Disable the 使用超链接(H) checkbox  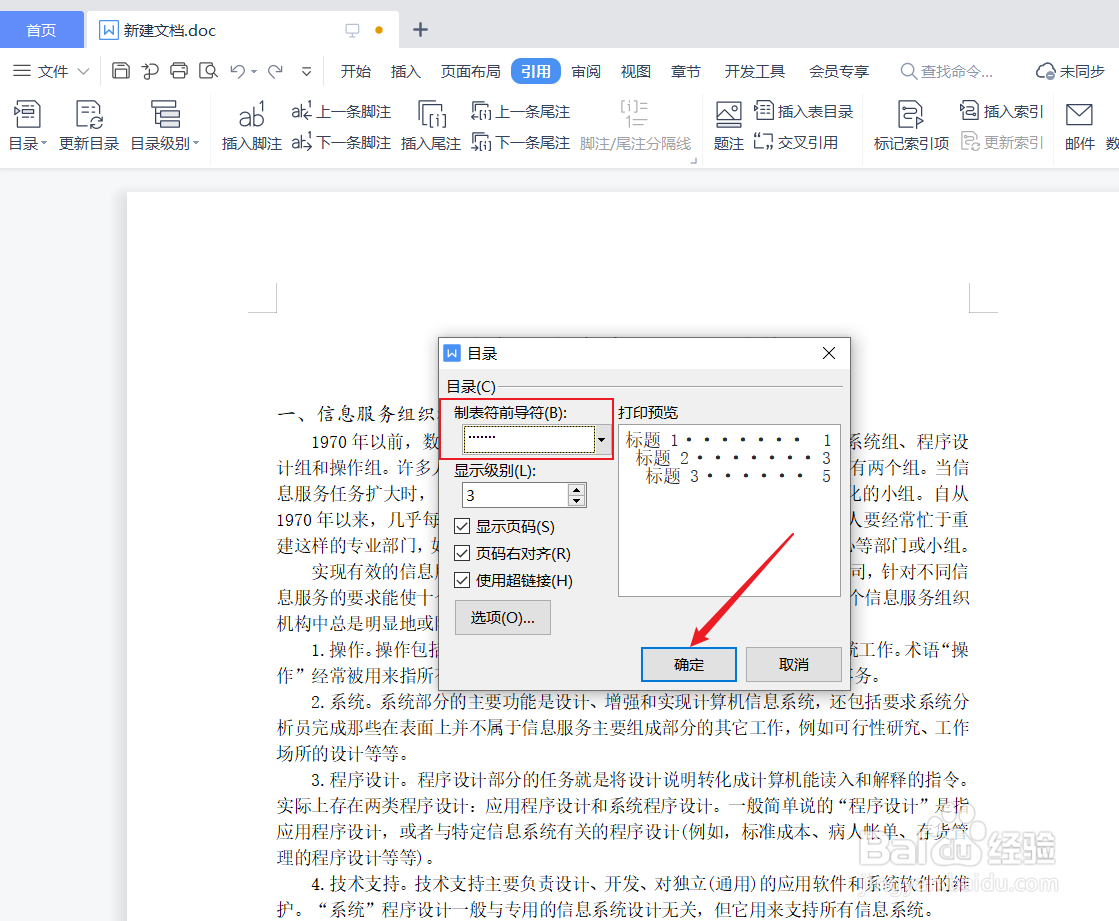click(x=462, y=580)
